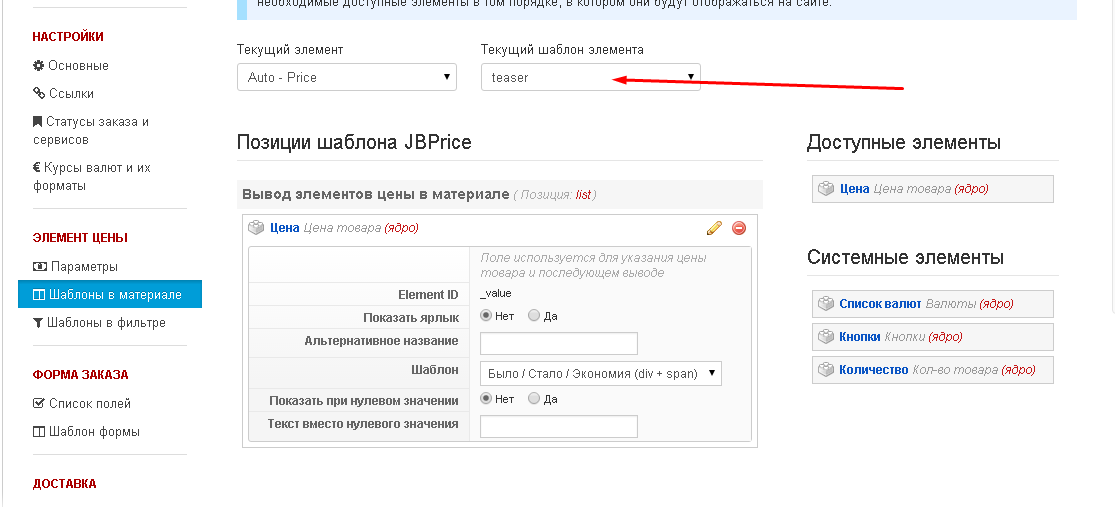The width and height of the screenshot is (1115, 507).
Task: Click cube icon in Доступные элементы Цена item
Action: coord(826,189)
